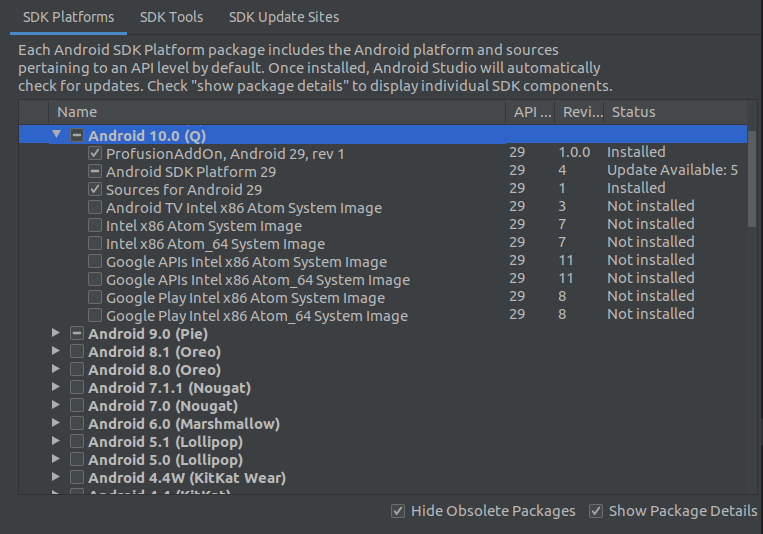This screenshot has height=534, width=763.
Task: Switch to the SDK Tools tab
Action: [x=171, y=17]
